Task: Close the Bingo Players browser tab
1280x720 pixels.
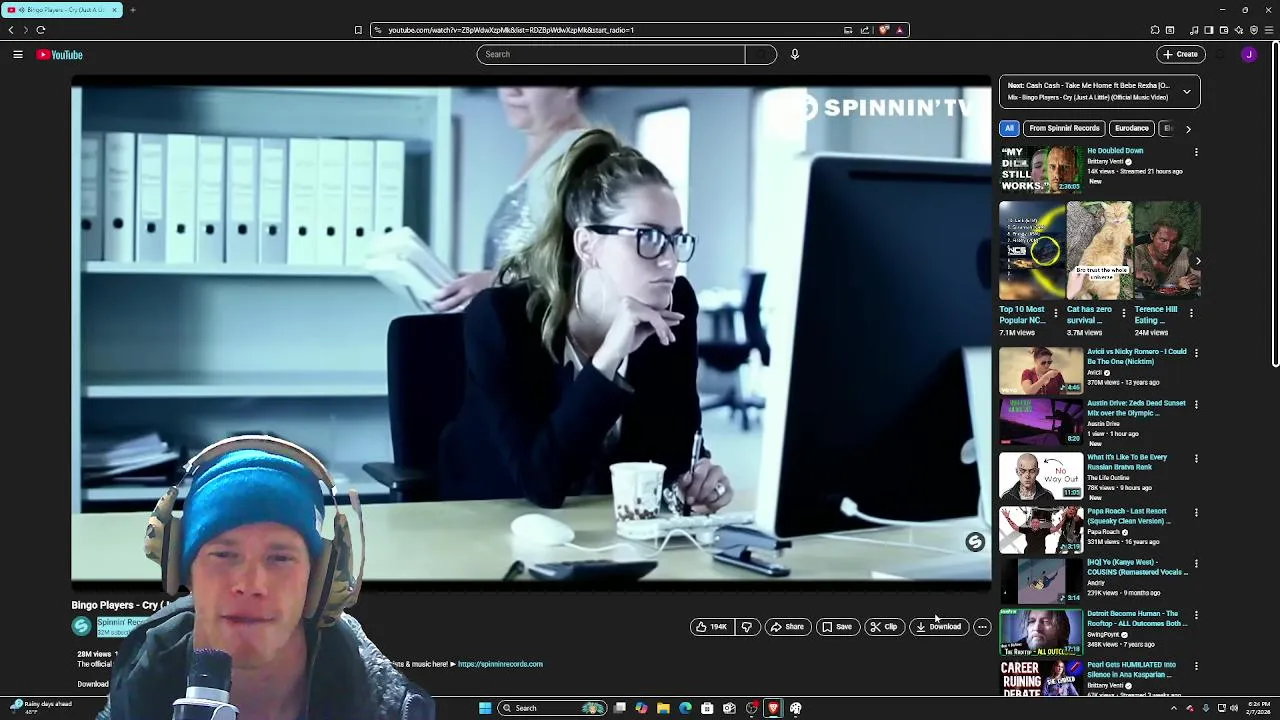Action: tap(114, 10)
